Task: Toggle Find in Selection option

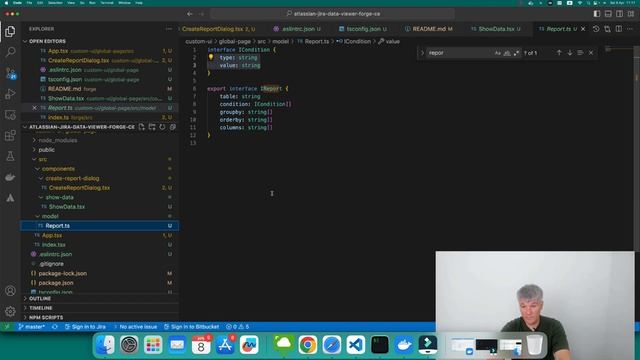Action: click(580, 53)
